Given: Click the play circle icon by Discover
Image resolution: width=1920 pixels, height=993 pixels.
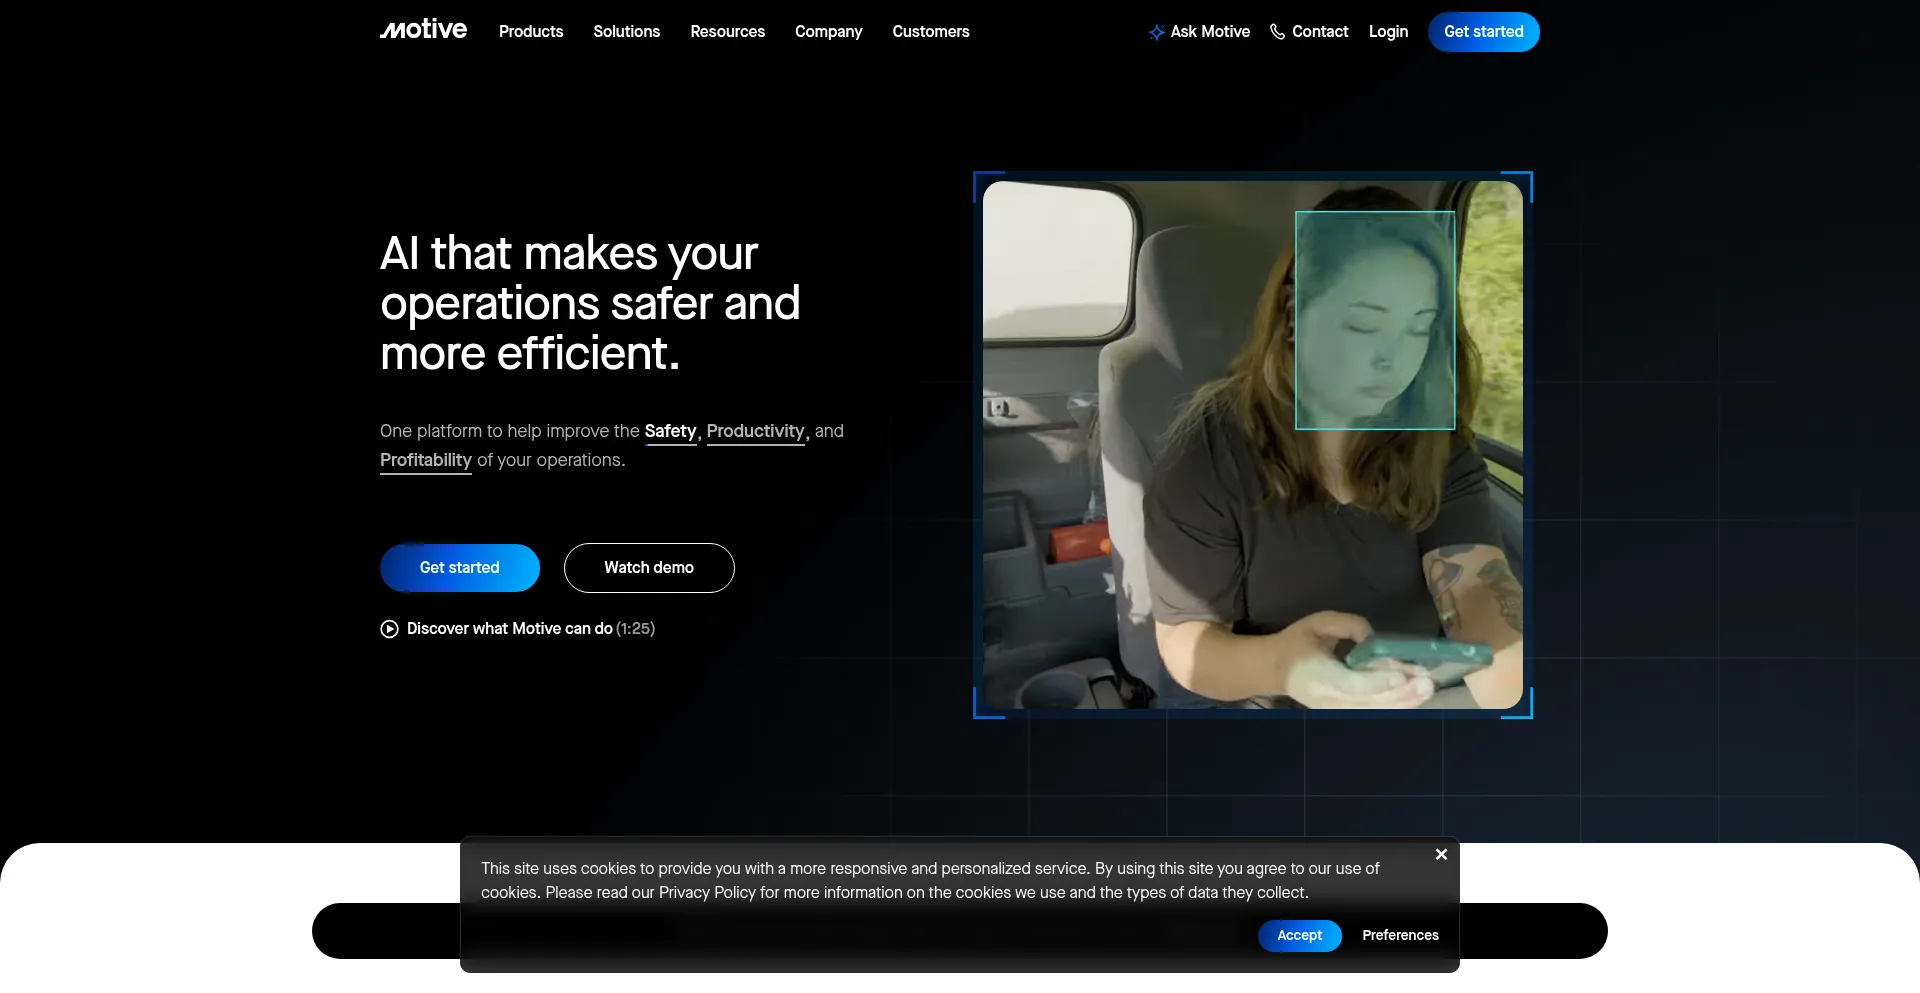Looking at the screenshot, I should tap(389, 629).
